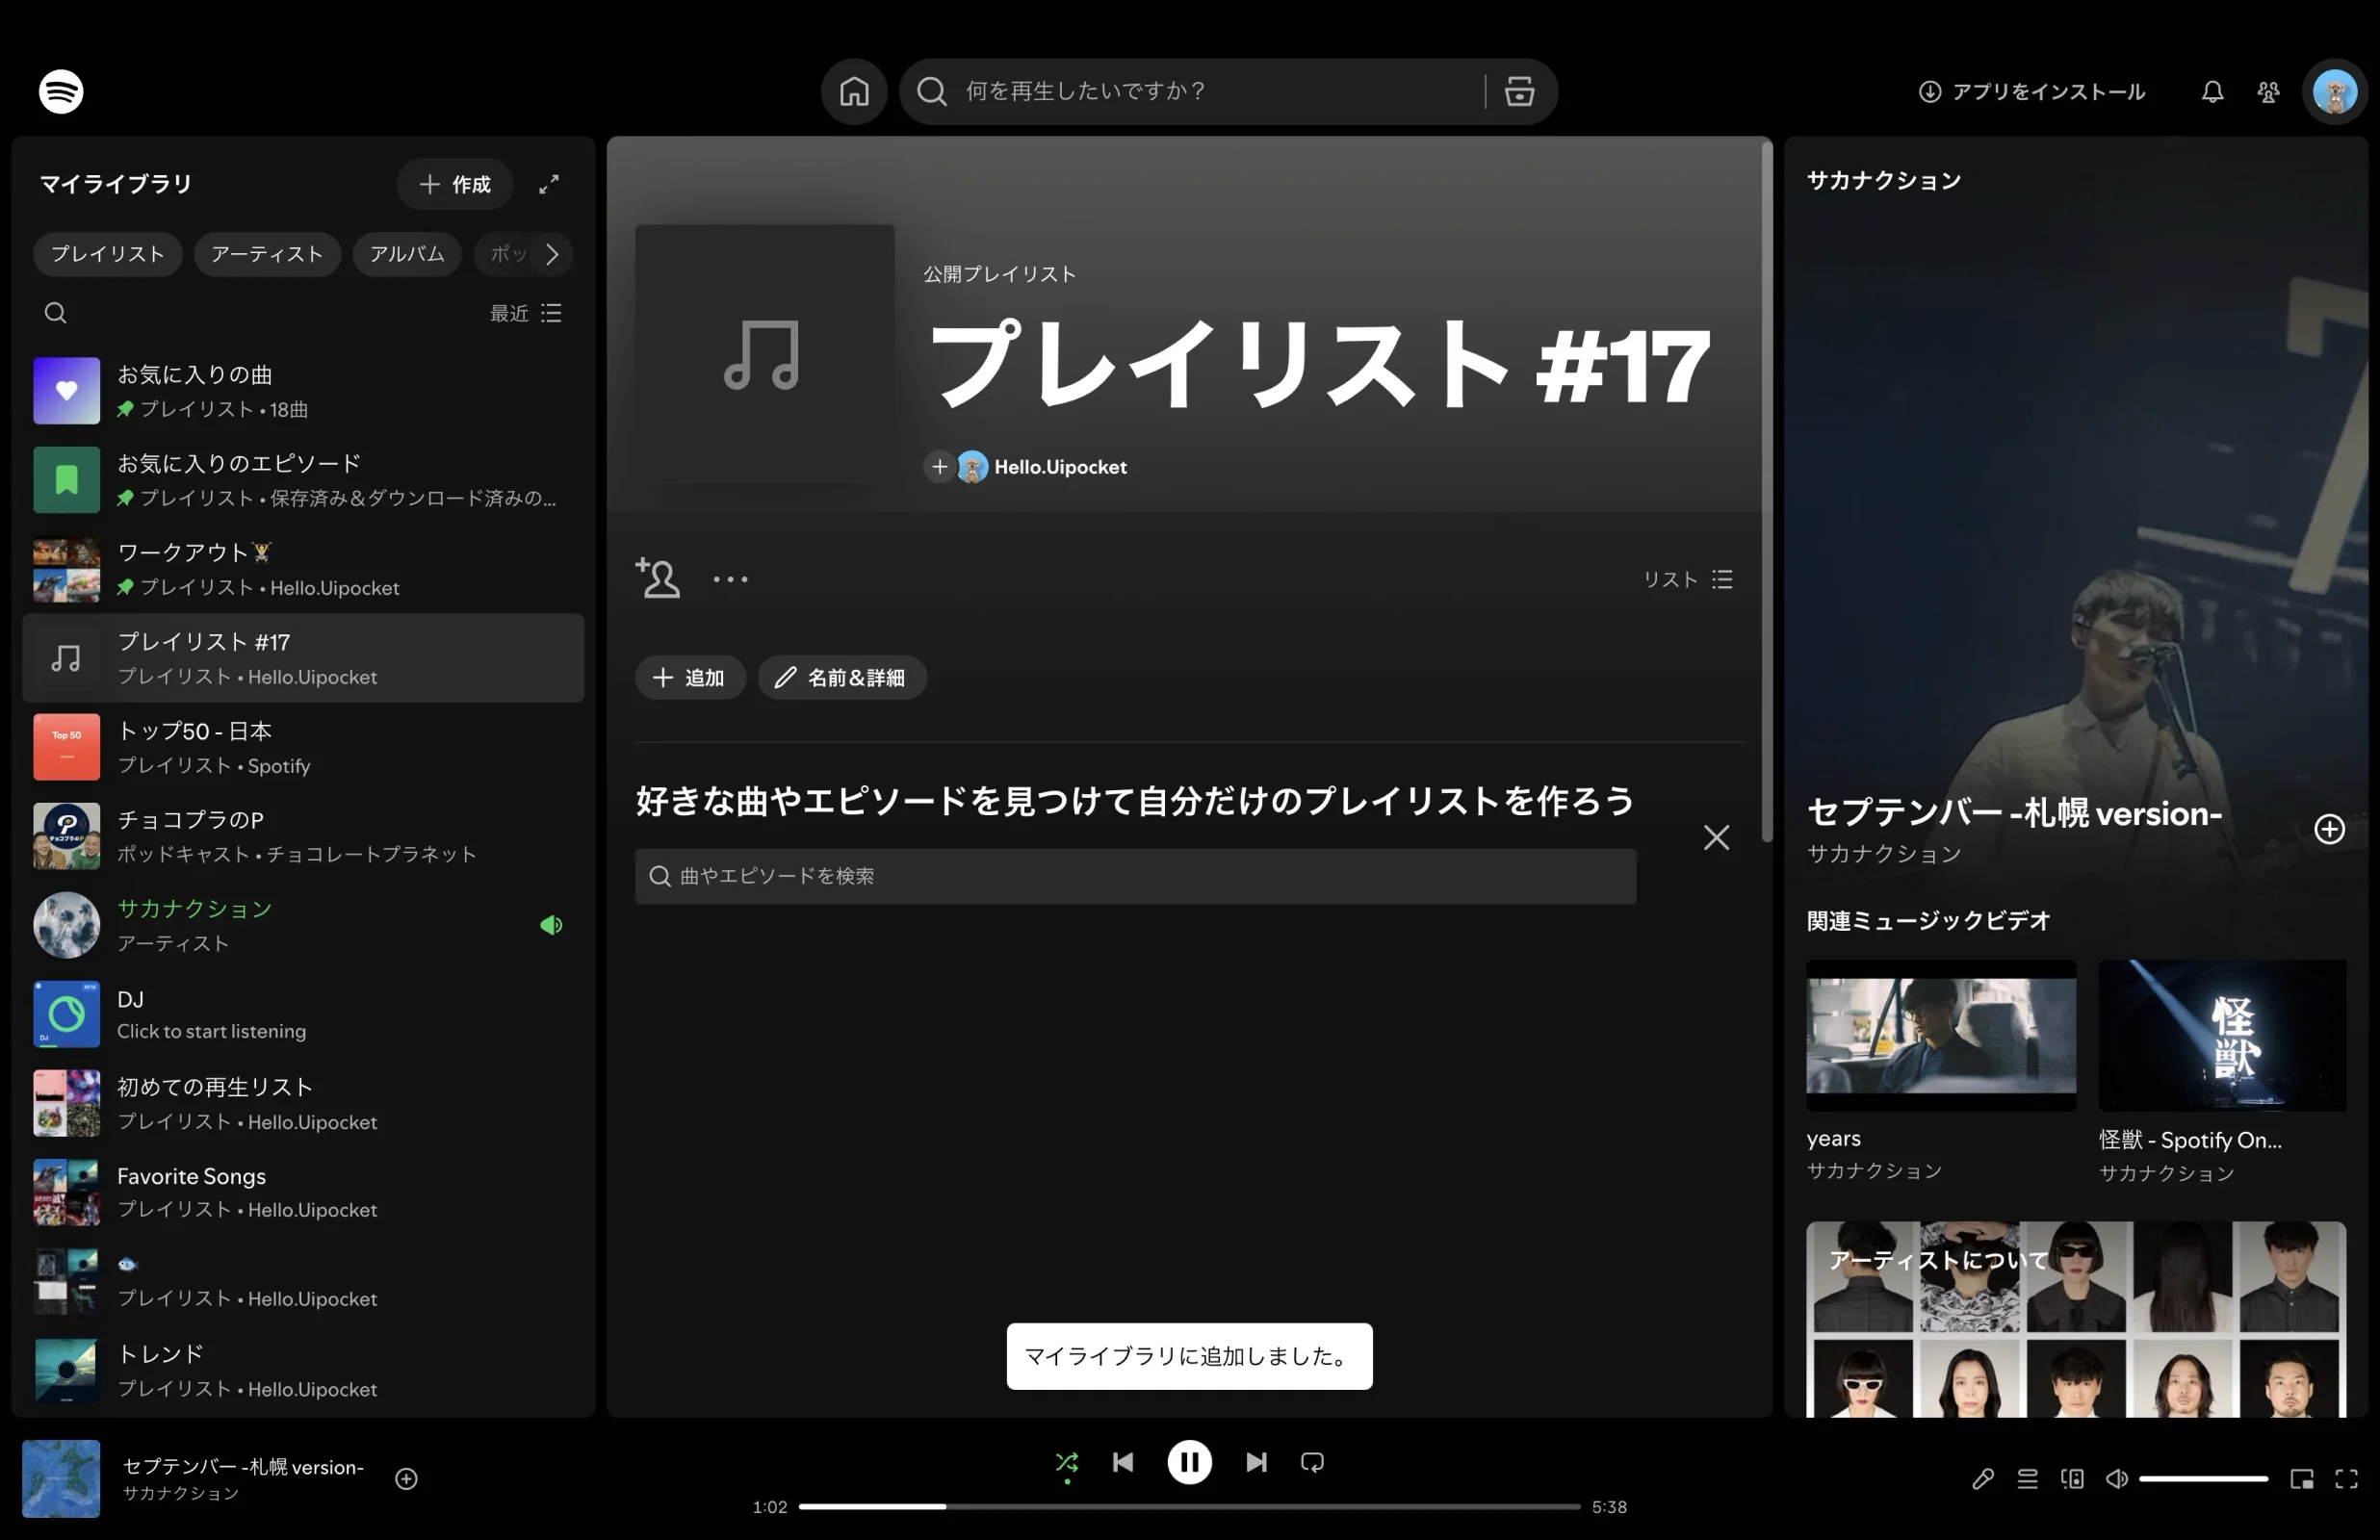Toggle repeat mode
Screen dimensions: 2380x1540
pos(1312,1462)
